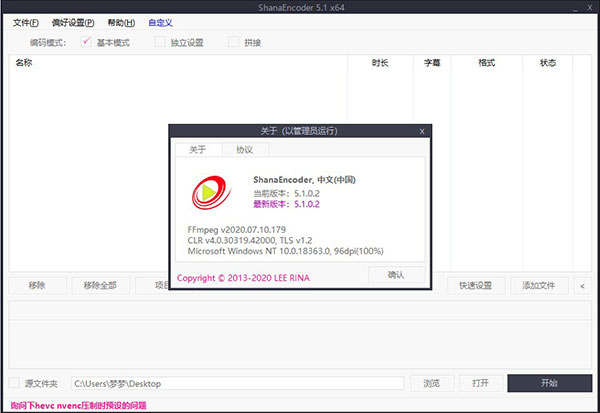The height and width of the screenshot is (413, 600).
Task: Open the 帮助(H) menu
Action: tap(121, 23)
